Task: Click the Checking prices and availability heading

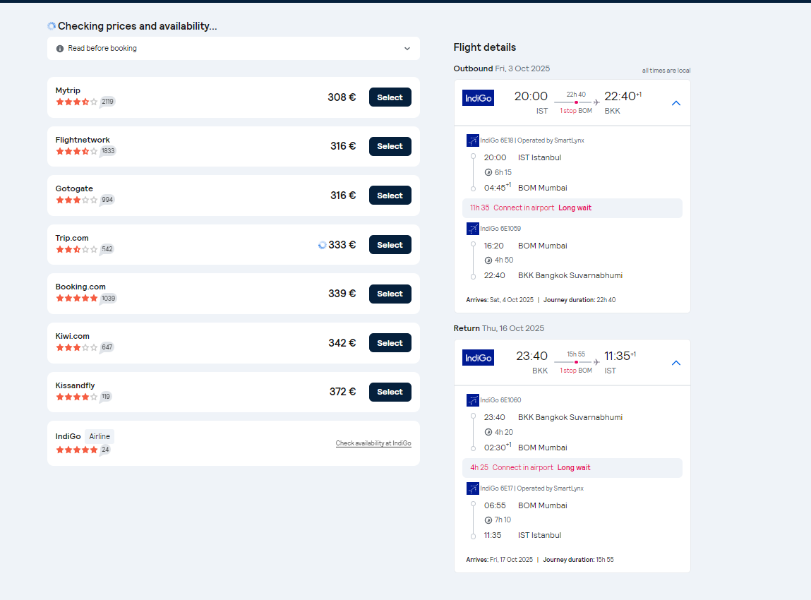Action: point(137,26)
